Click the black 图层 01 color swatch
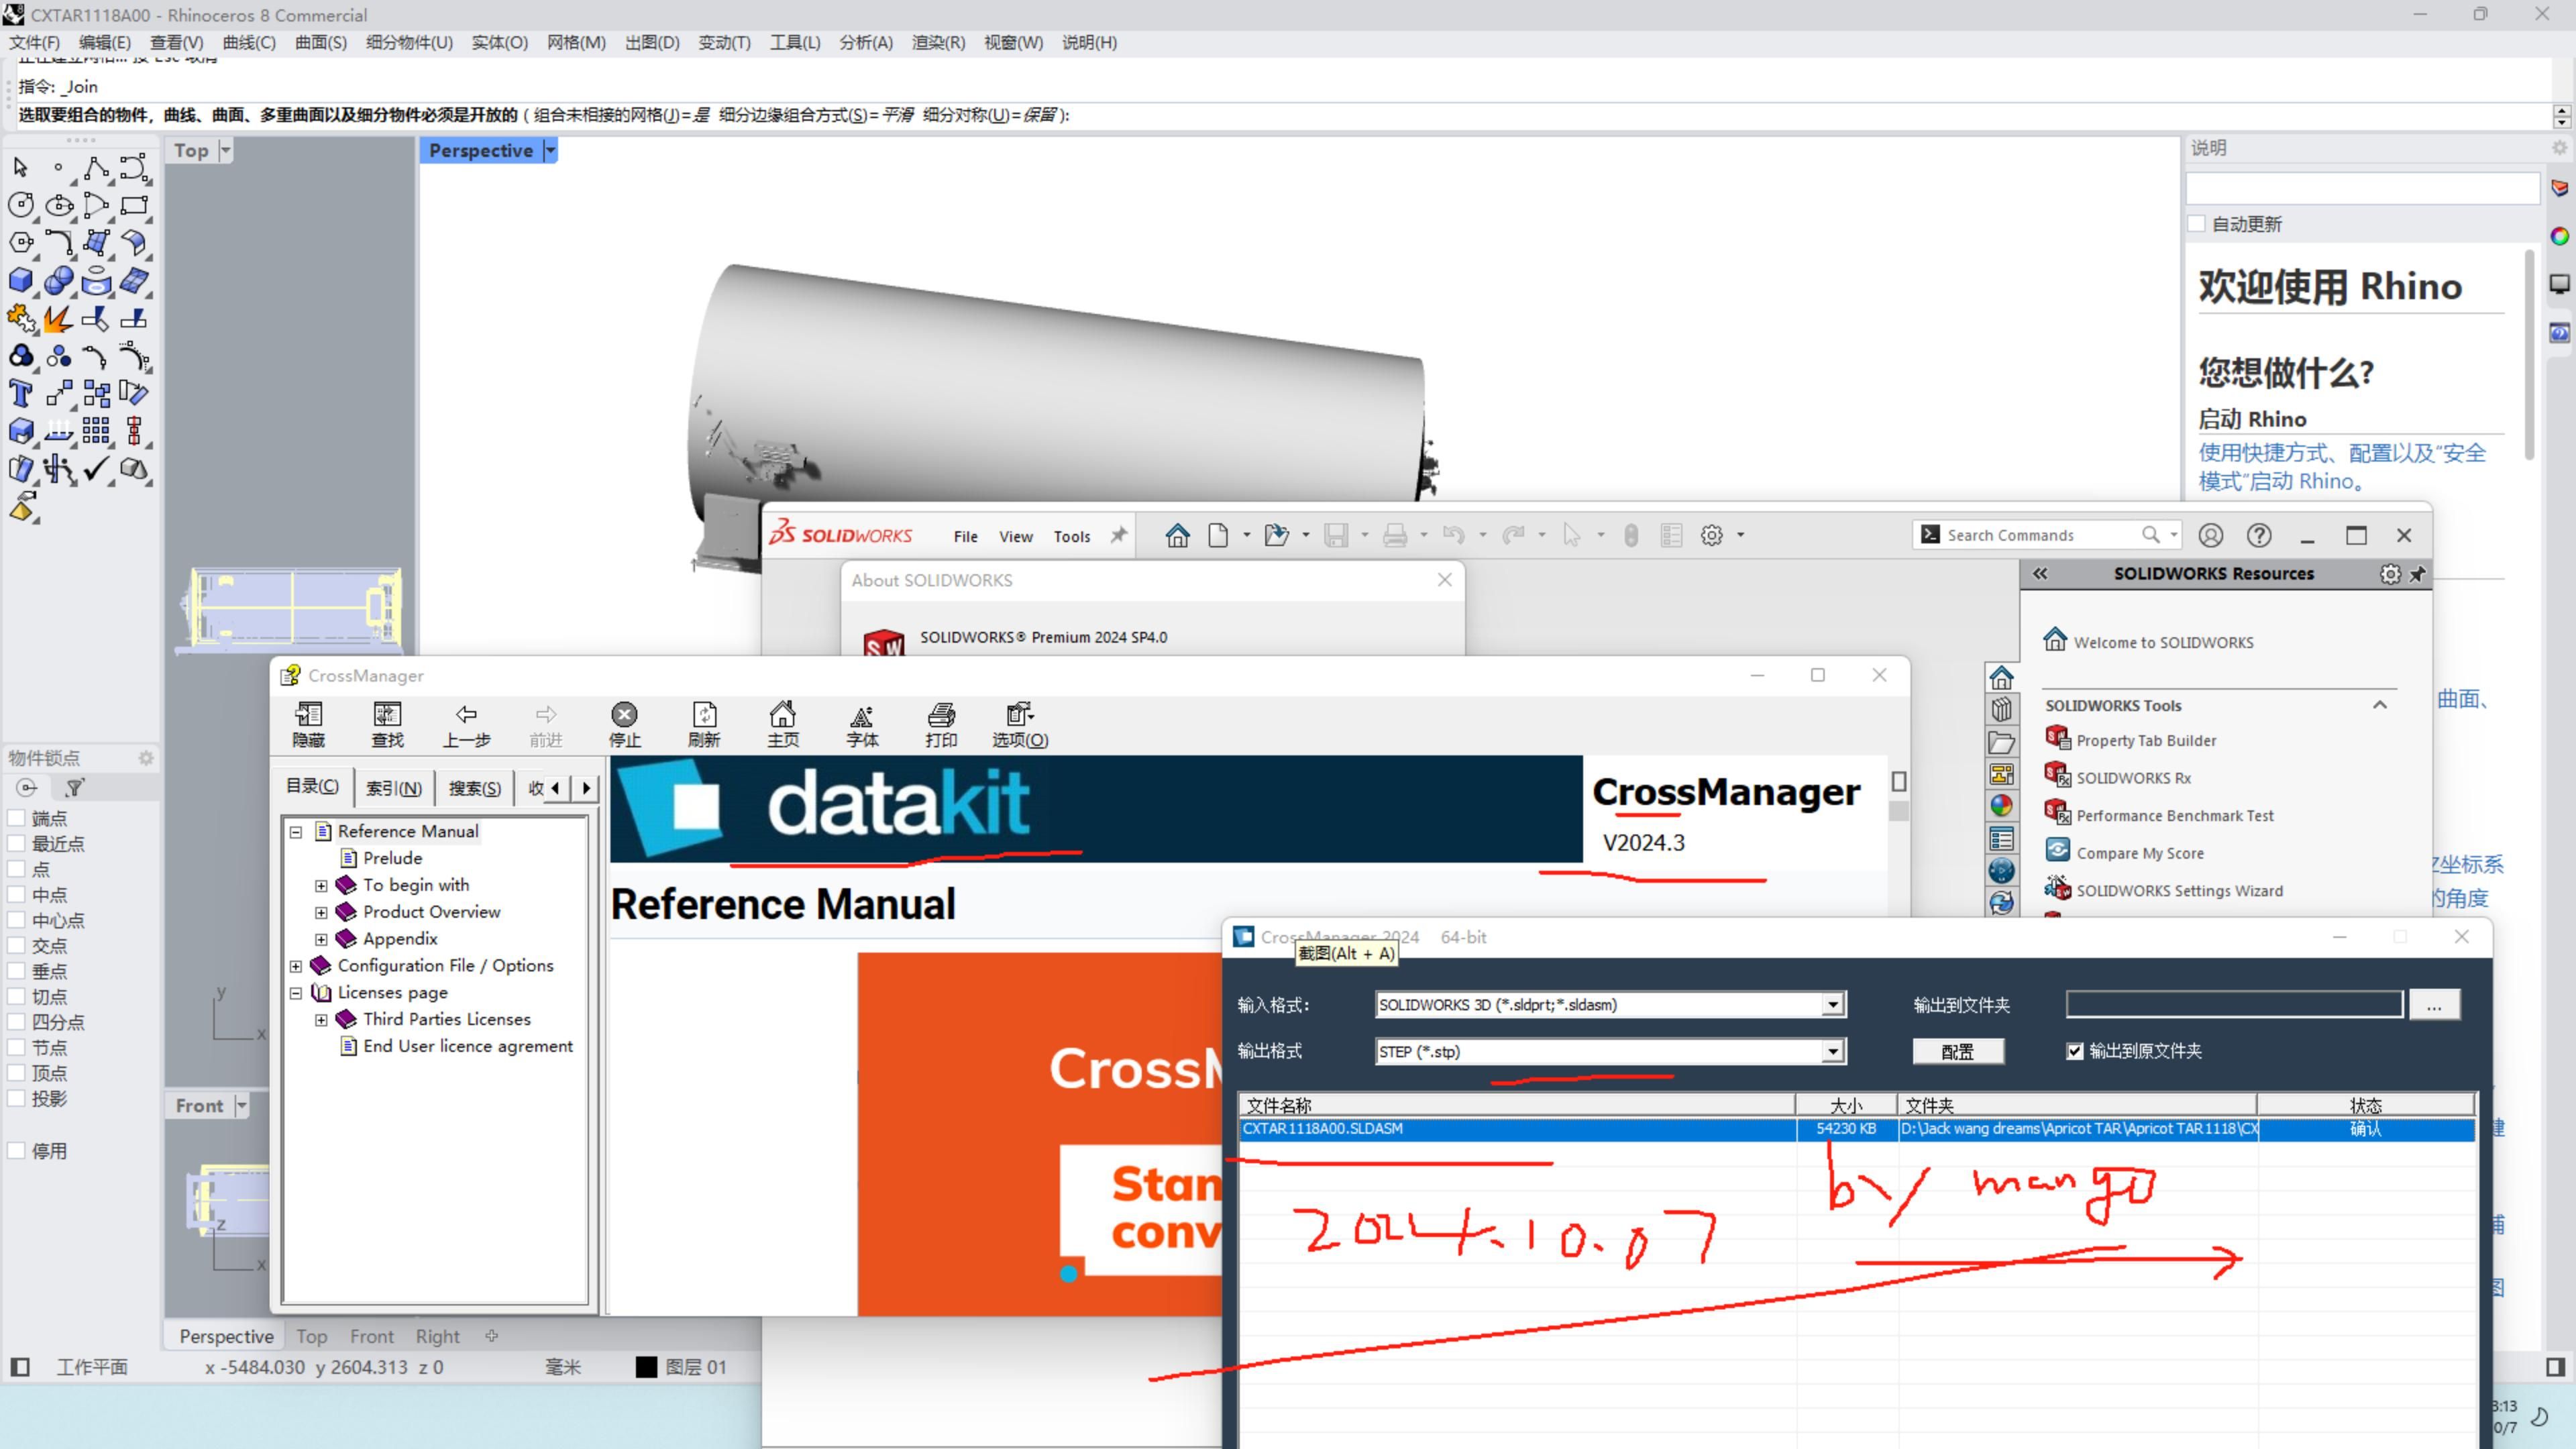The image size is (2576, 1449). click(x=646, y=1367)
